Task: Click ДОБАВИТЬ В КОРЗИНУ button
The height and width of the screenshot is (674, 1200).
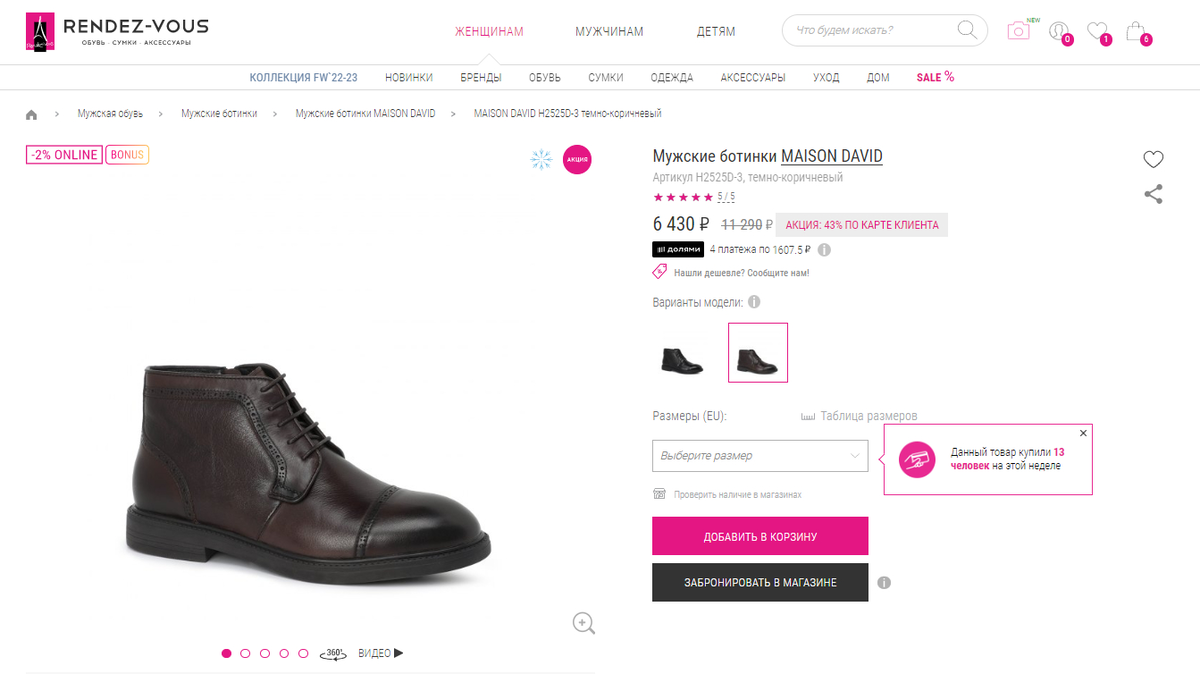Action: [x=760, y=536]
